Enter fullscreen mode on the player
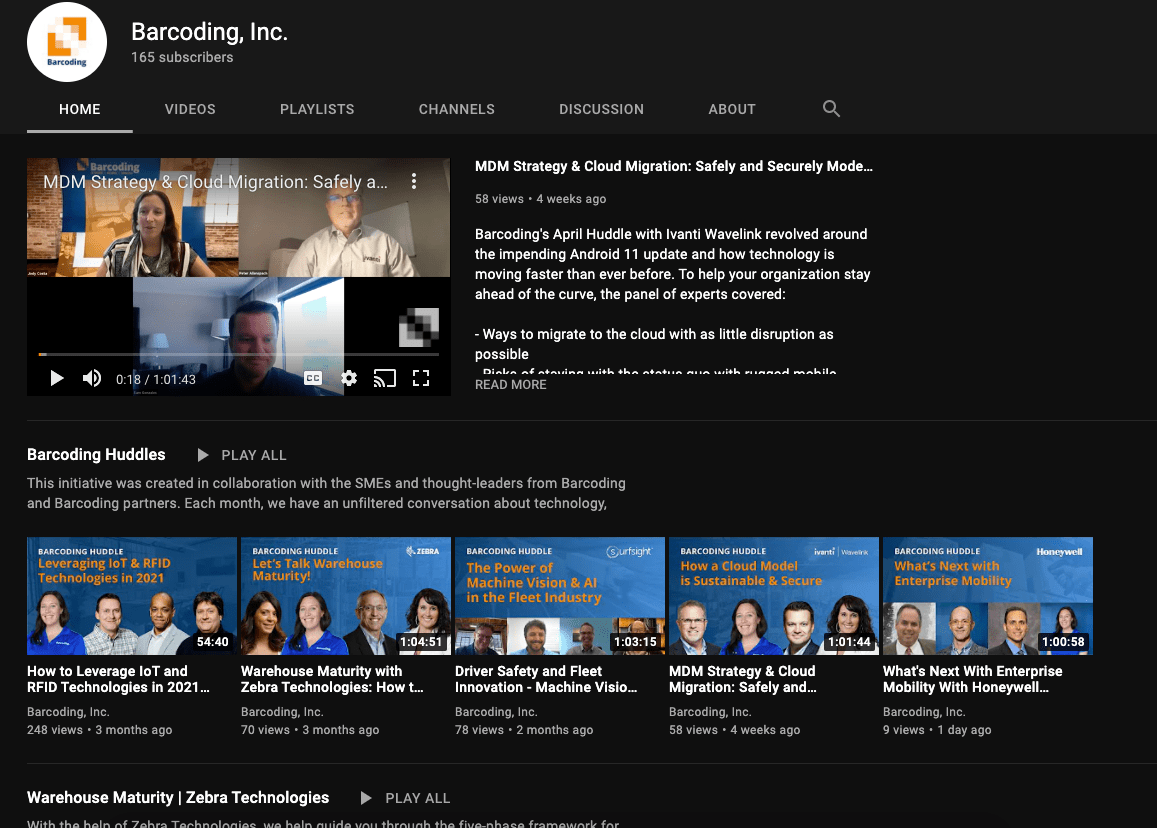1157x828 pixels. [x=421, y=379]
